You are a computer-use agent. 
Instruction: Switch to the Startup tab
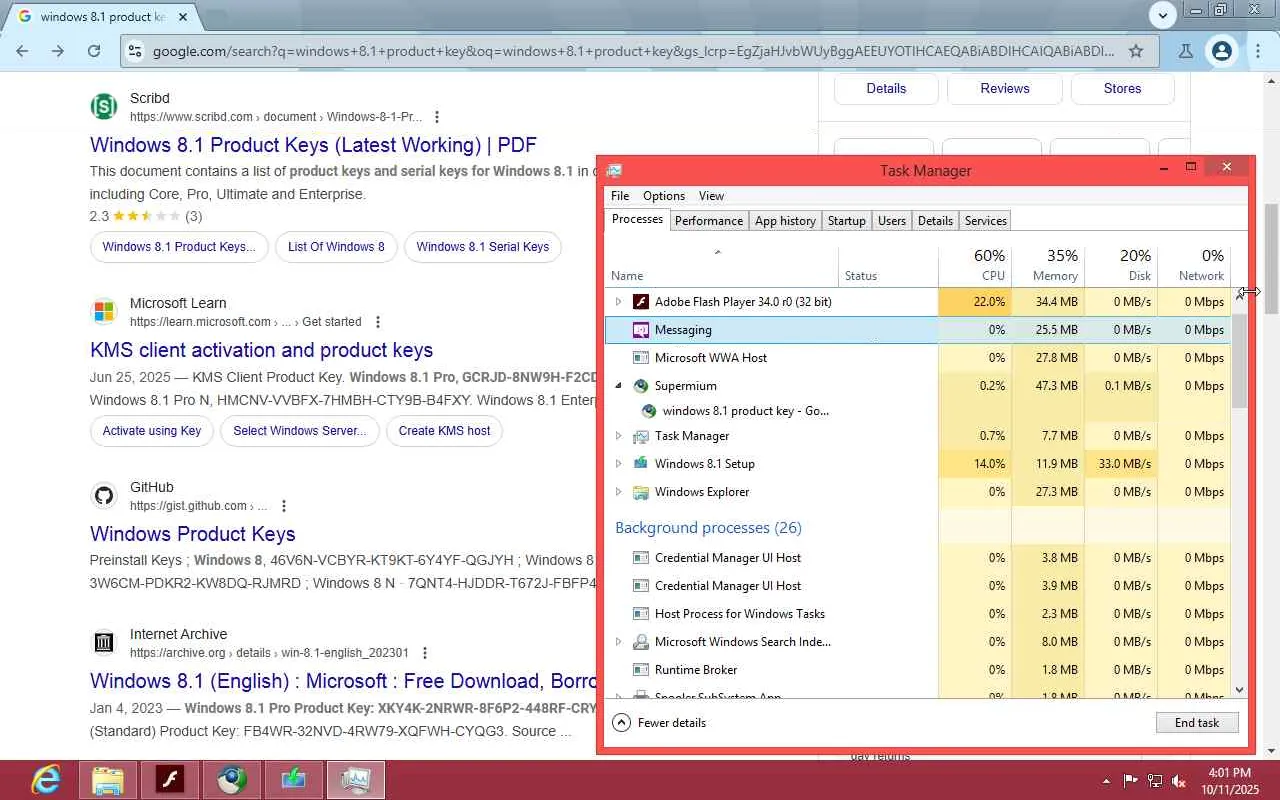[847, 221]
